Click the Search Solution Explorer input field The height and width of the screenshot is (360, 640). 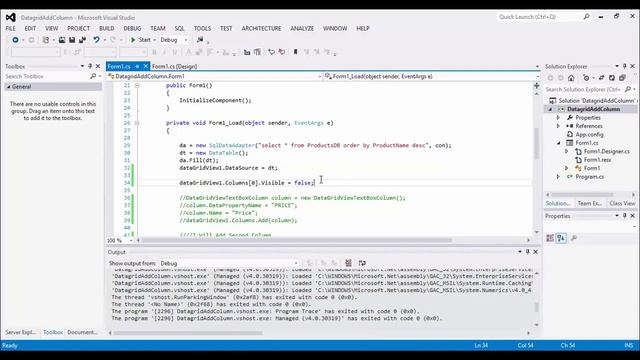584,89
